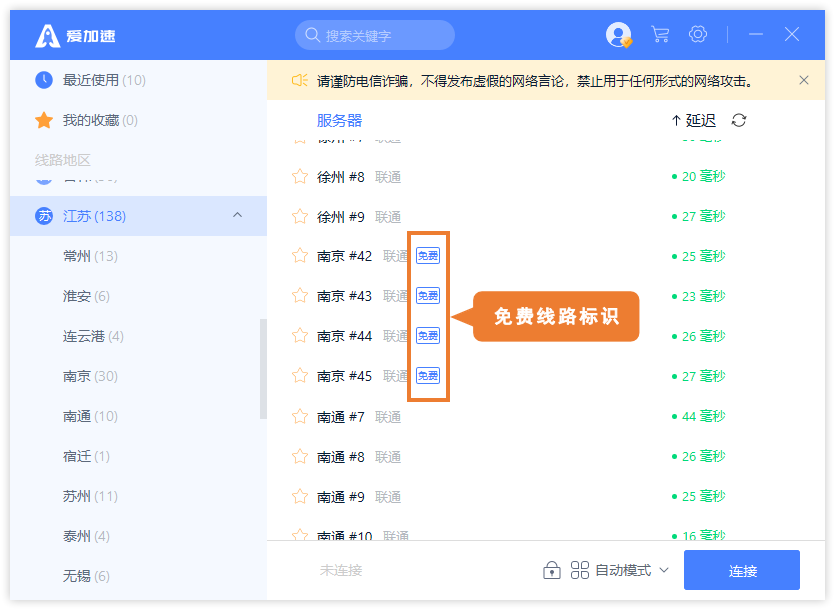The image size is (835, 610).
Task: Click the announcement speaker icon
Action: (x=299, y=80)
